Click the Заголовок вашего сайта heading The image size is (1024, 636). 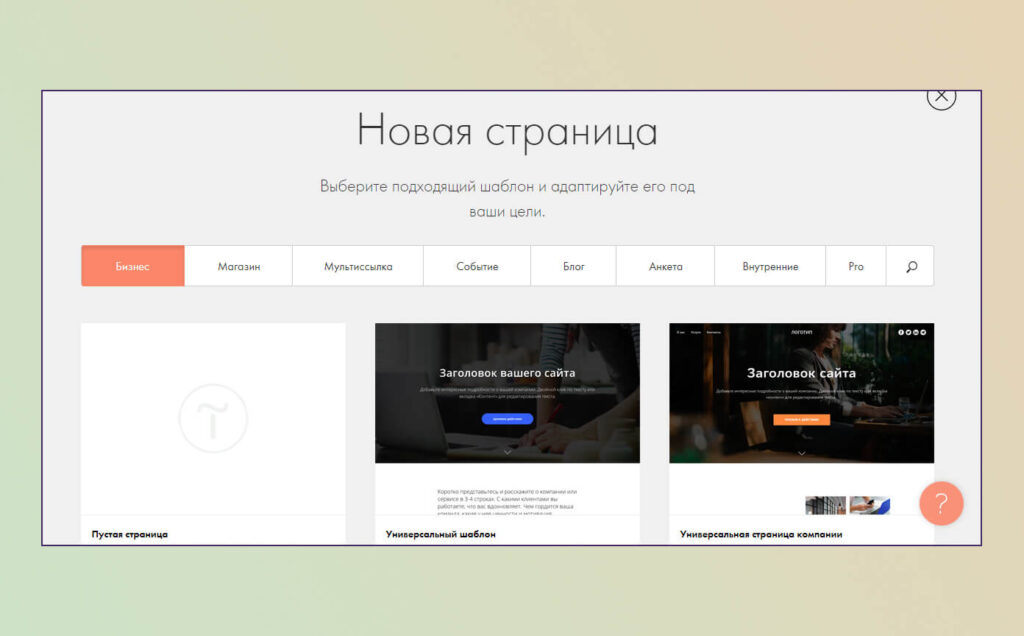507,373
